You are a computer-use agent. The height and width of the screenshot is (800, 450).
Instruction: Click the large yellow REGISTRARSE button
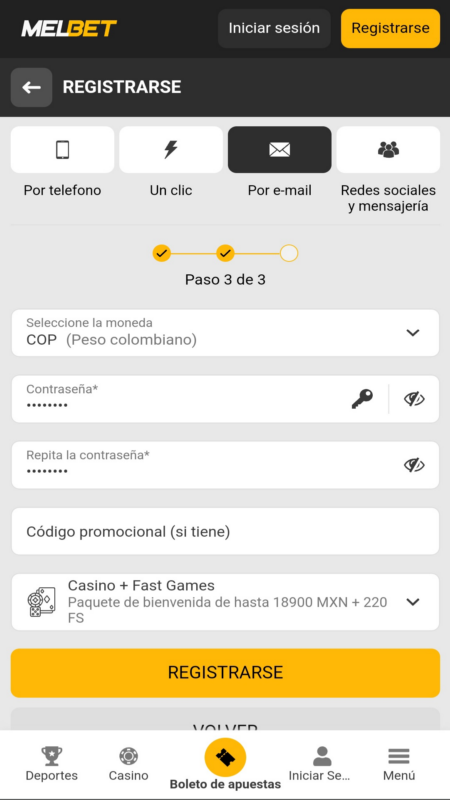(225, 672)
